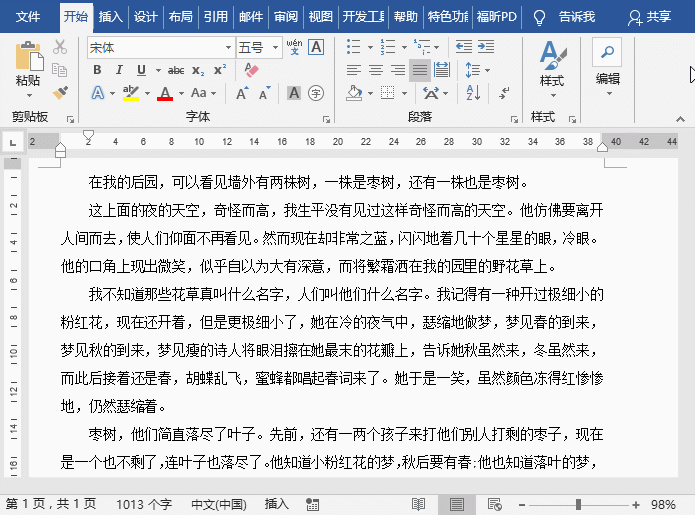Viewport: 695px width, 515px height.
Task: Switch to the 引用 tab
Action: click(x=215, y=17)
